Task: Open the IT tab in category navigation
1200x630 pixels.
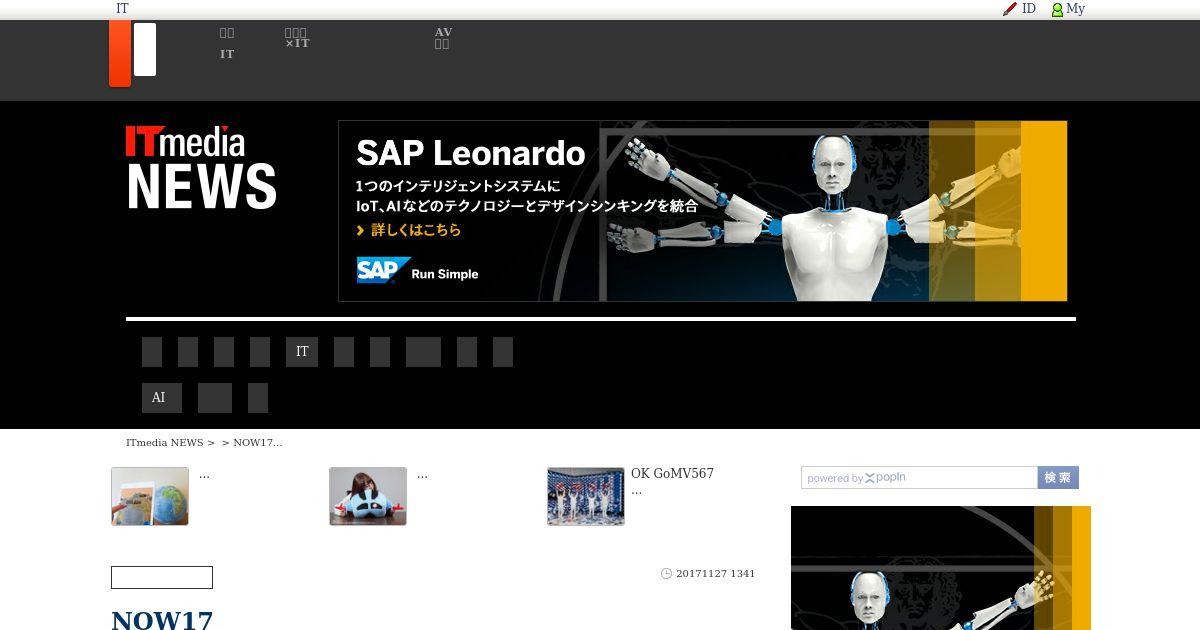Action: [x=302, y=352]
